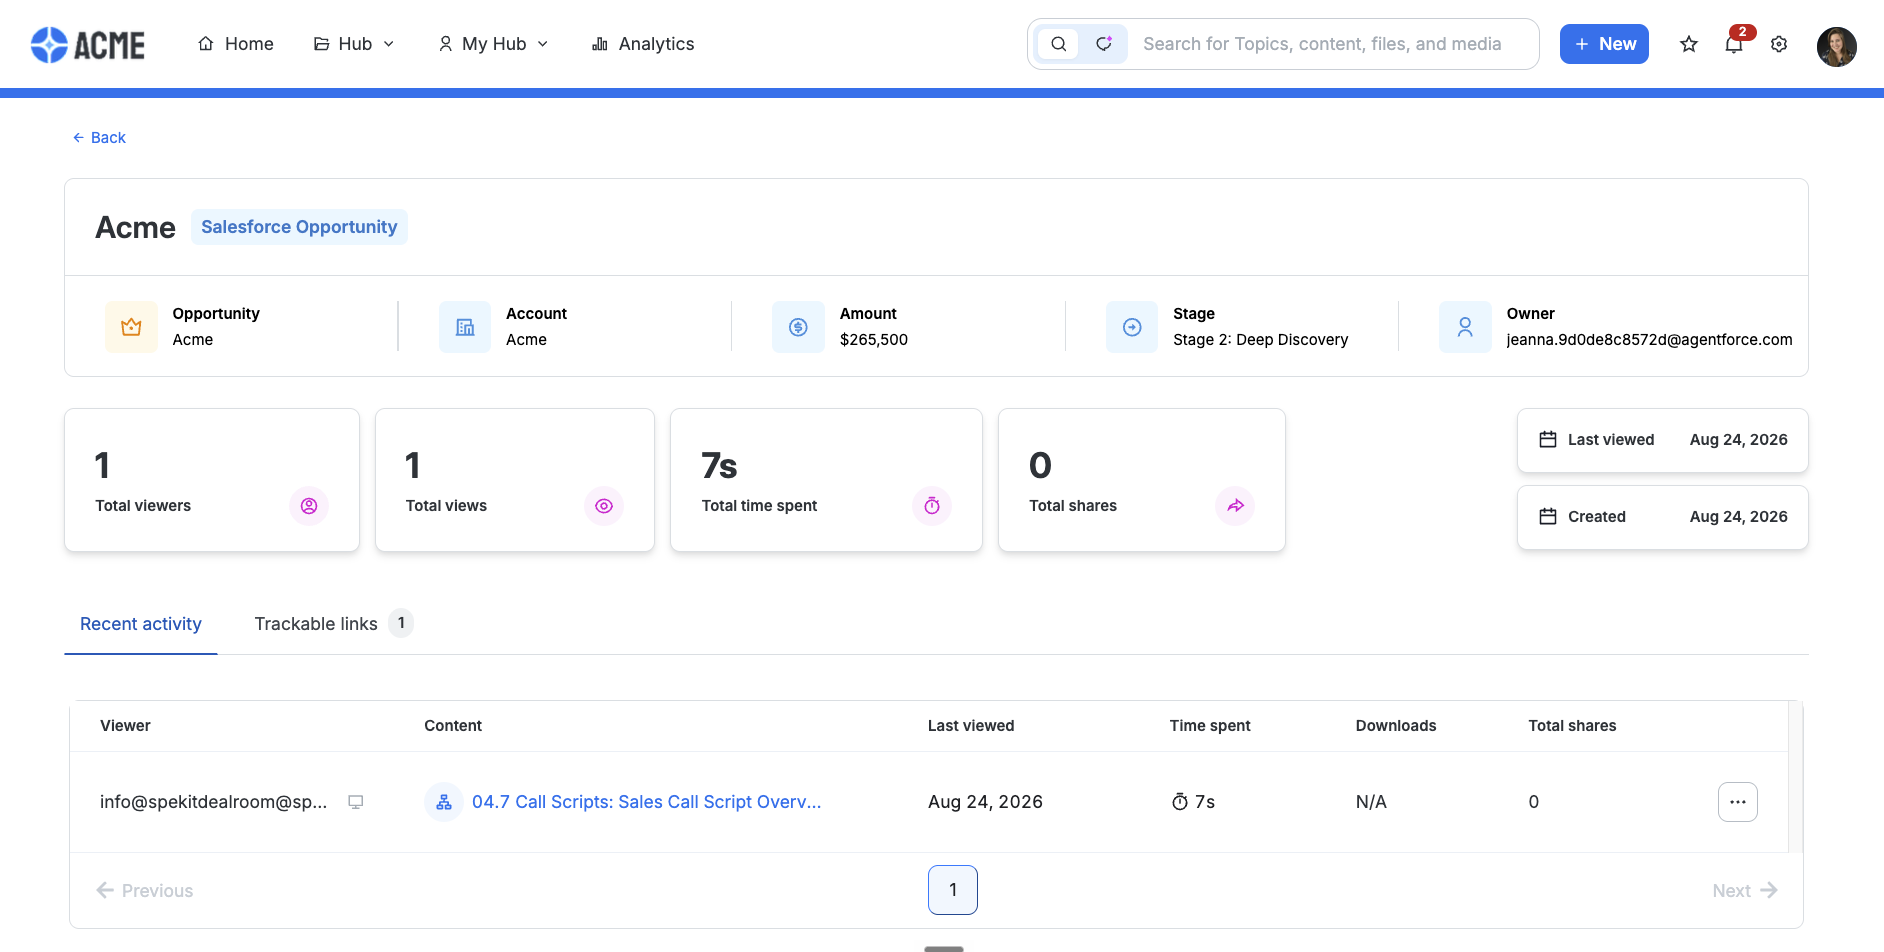Click the Trackable links count badge
This screenshot has height=952, width=1884.
click(401, 623)
